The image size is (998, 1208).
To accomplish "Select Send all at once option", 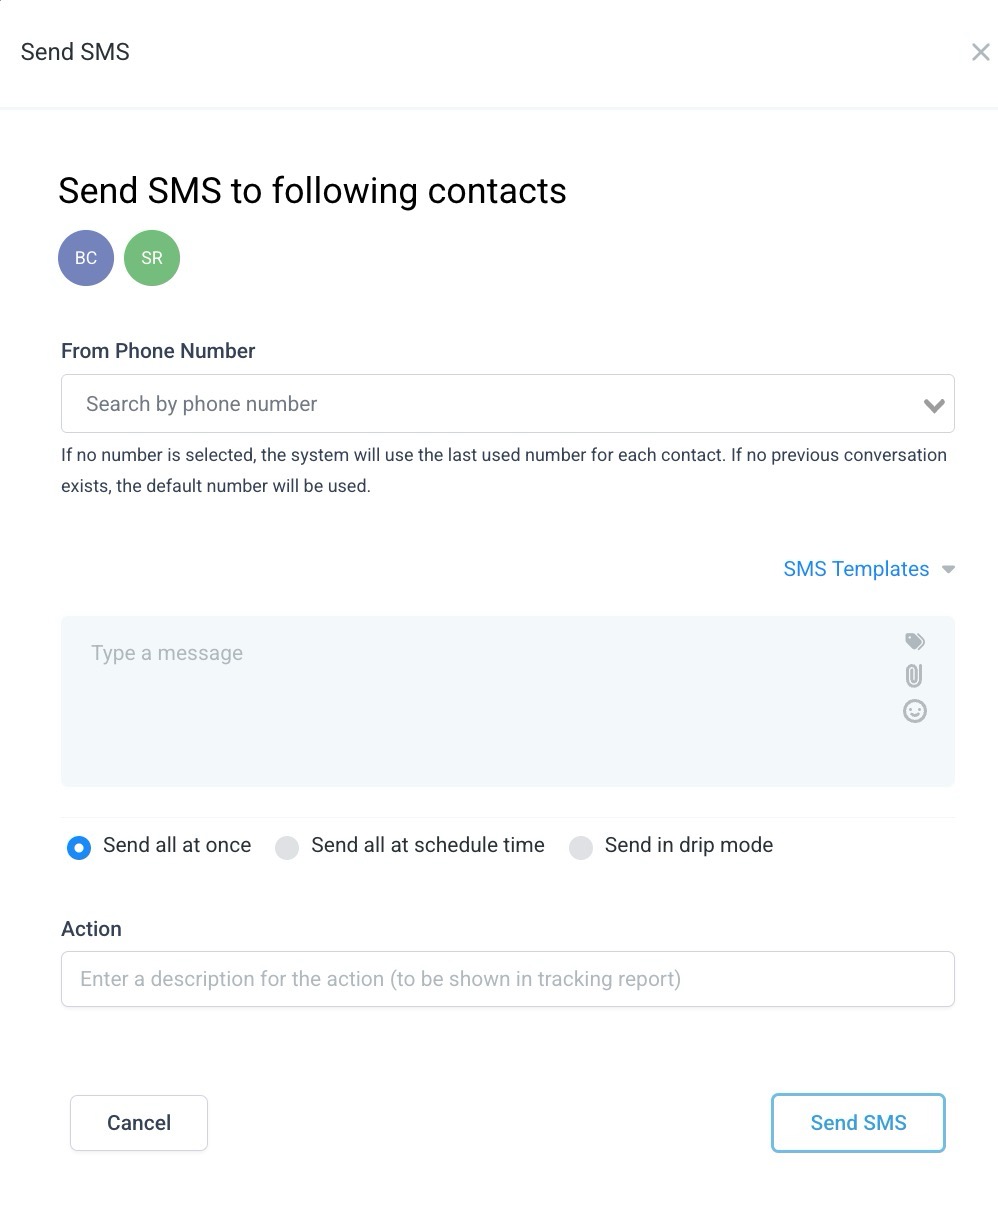I will tap(79, 848).
